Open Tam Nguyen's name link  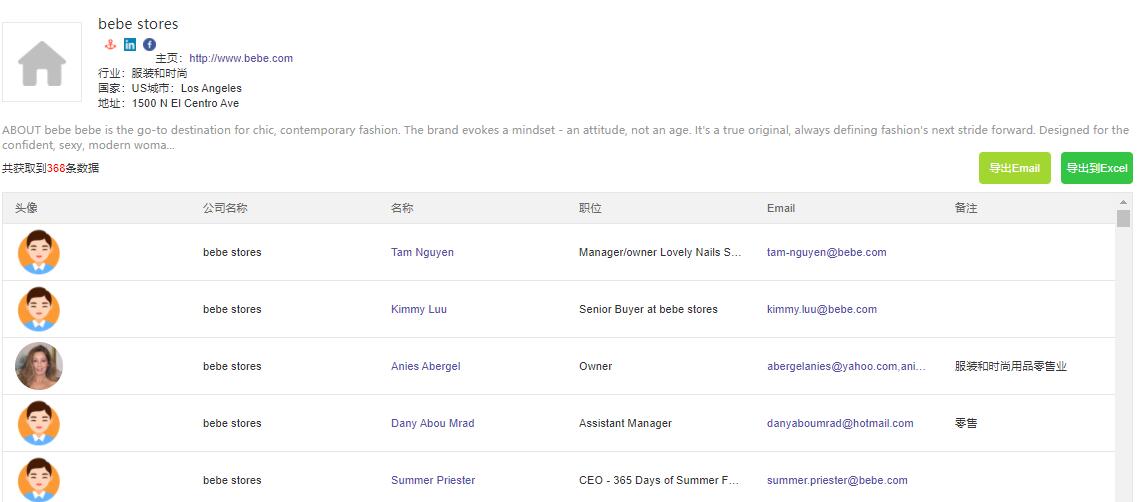pos(422,253)
